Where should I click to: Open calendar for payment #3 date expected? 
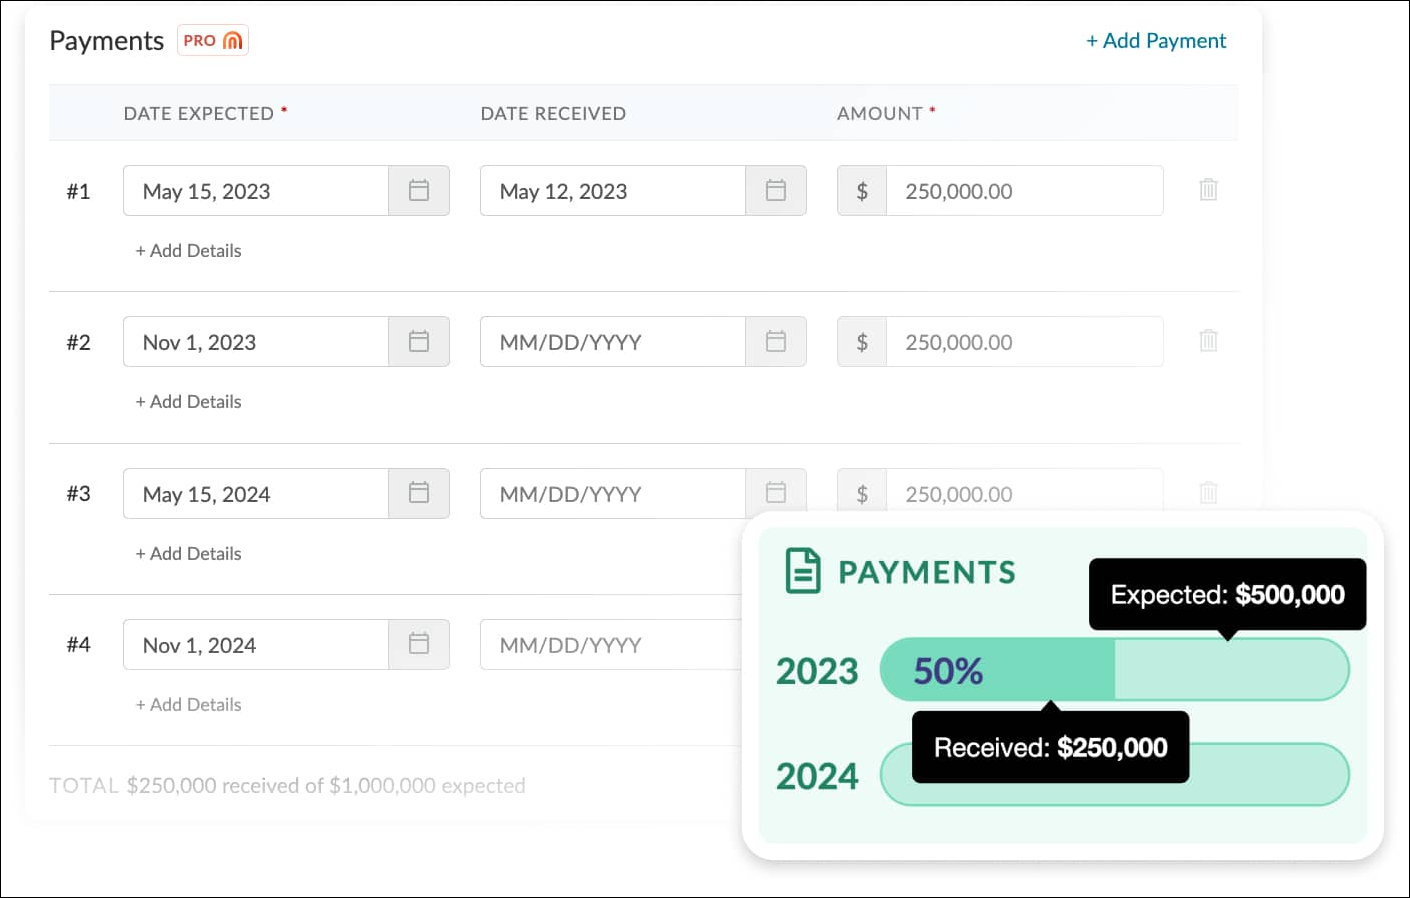(x=419, y=493)
